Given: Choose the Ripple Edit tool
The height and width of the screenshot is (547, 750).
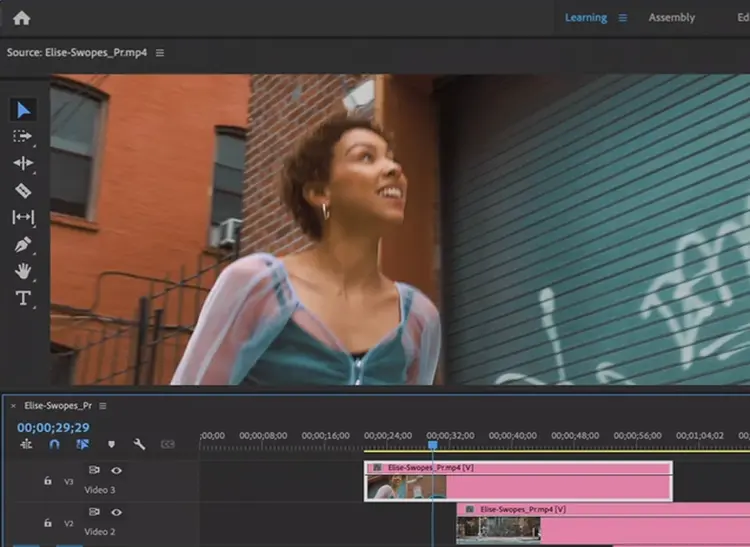Looking at the screenshot, I should tap(23, 163).
